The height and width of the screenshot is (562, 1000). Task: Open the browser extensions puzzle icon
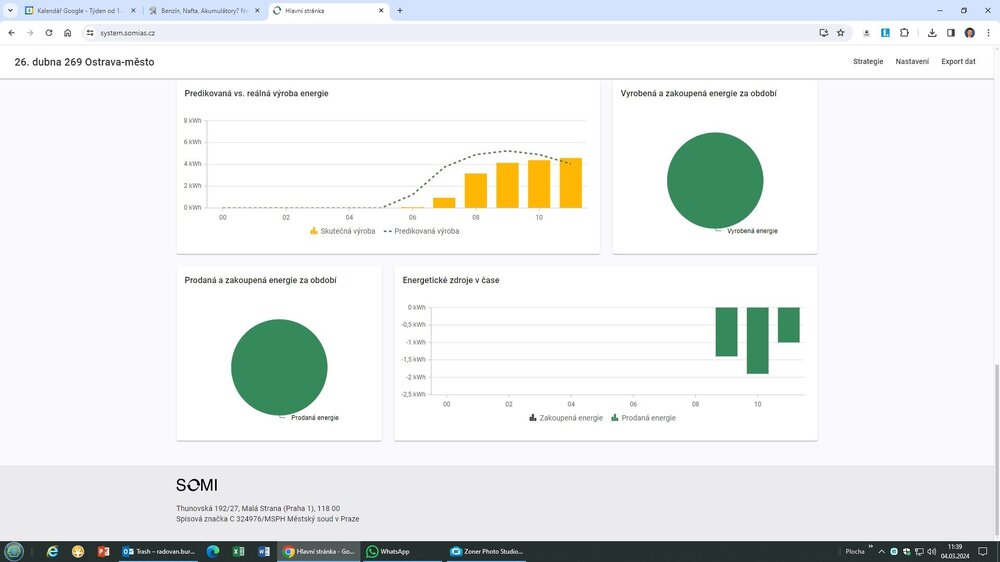tap(904, 33)
